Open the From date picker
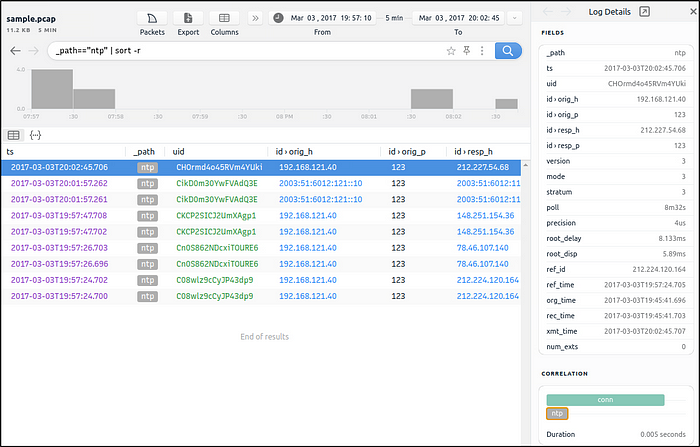700x447 pixels. (x=322, y=18)
